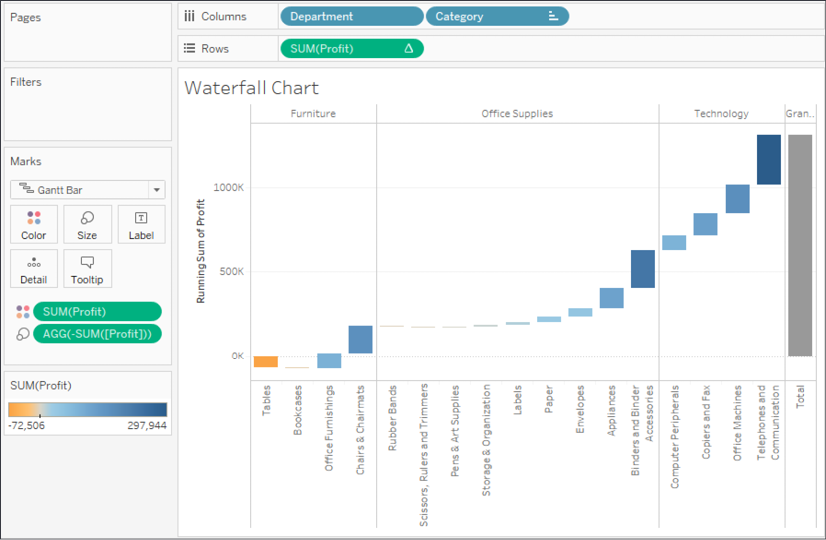Click size icon beside AGG(-SUM([Profit])) pill
Image resolution: width=826 pixels, height=540 pixels.
coord(23,334)
